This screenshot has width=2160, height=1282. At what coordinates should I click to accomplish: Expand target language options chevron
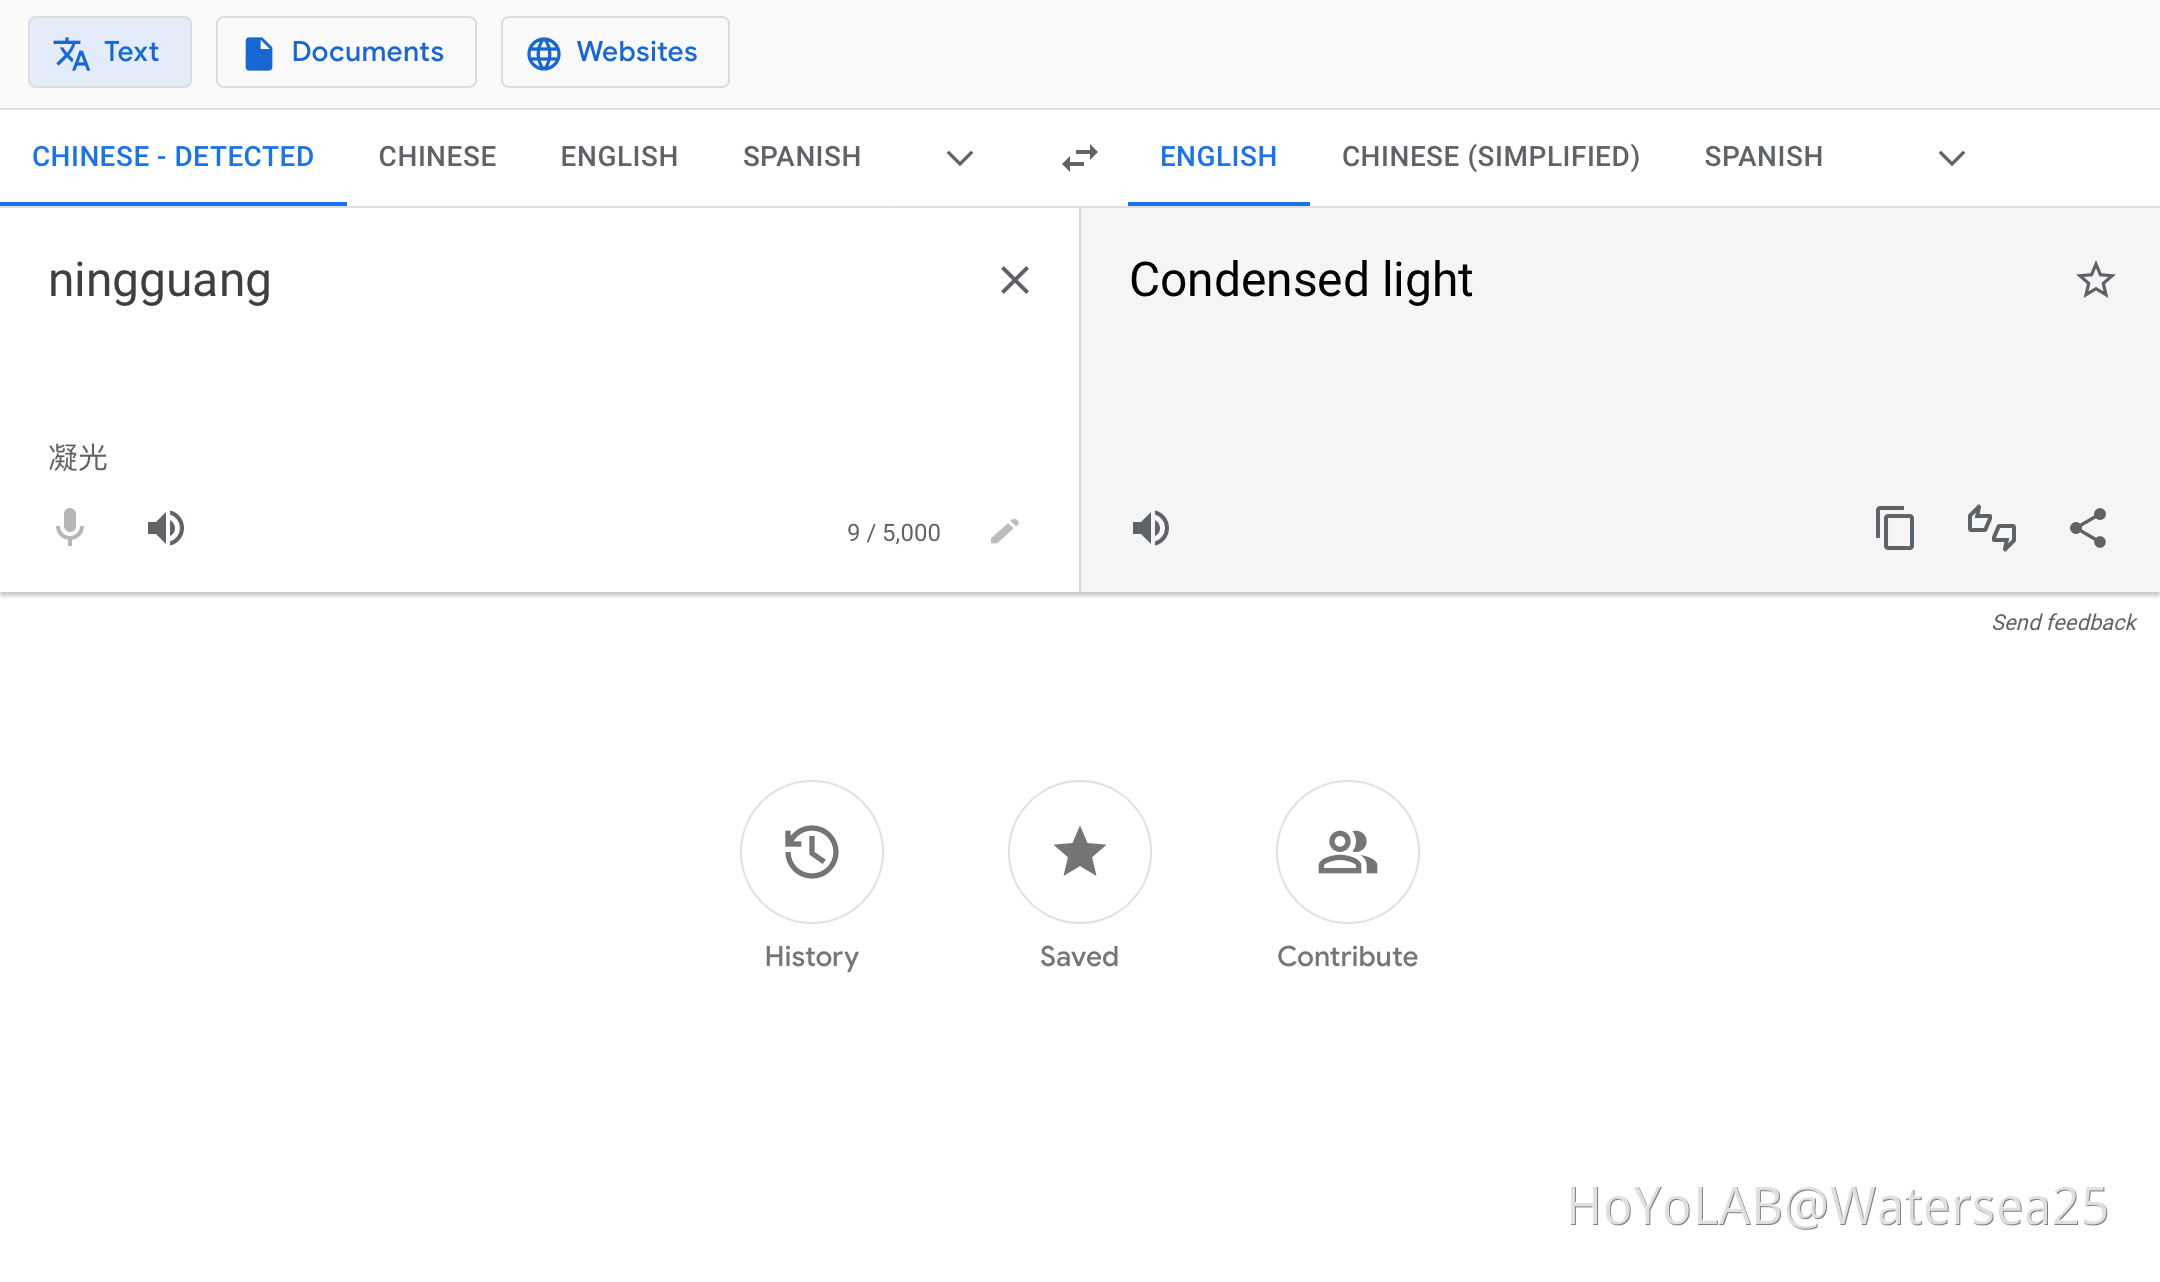pos(1951,158)
